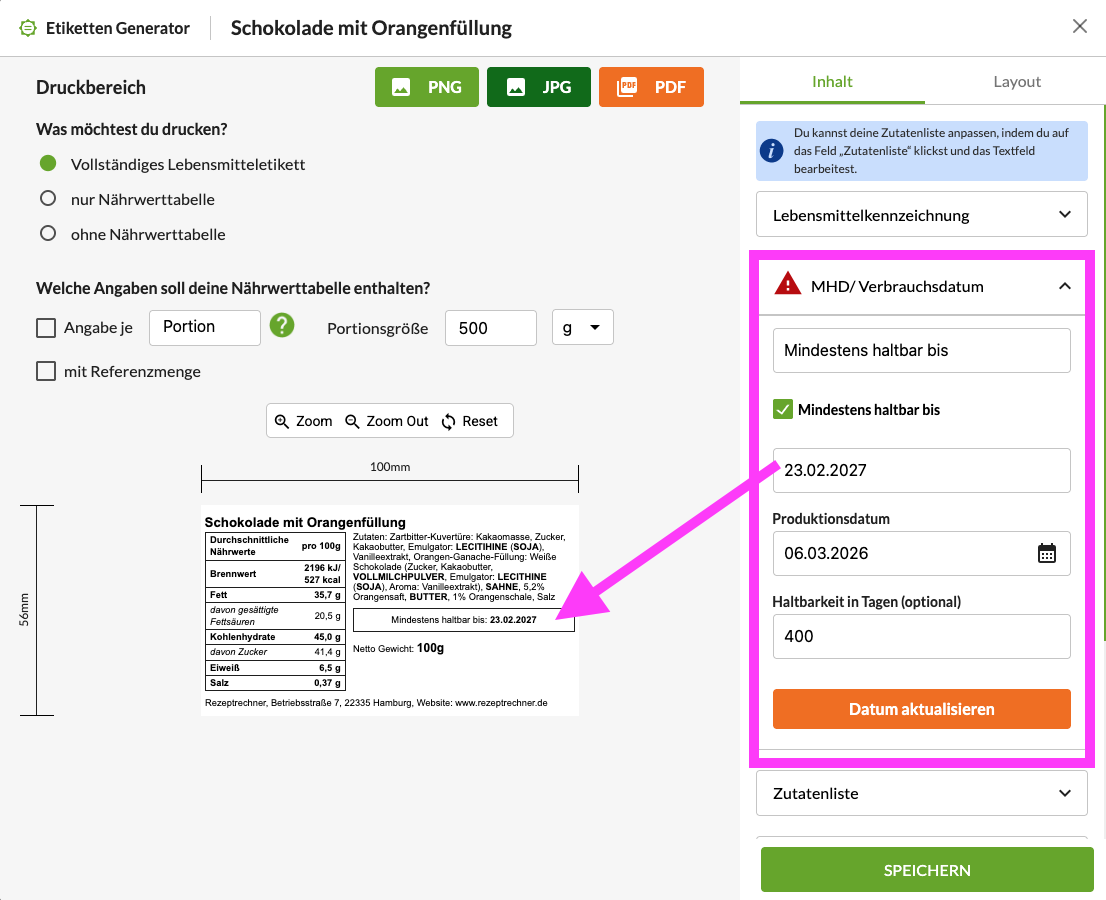
Task: Switch to the Layout tab
Action: (x=1016, y=81)
